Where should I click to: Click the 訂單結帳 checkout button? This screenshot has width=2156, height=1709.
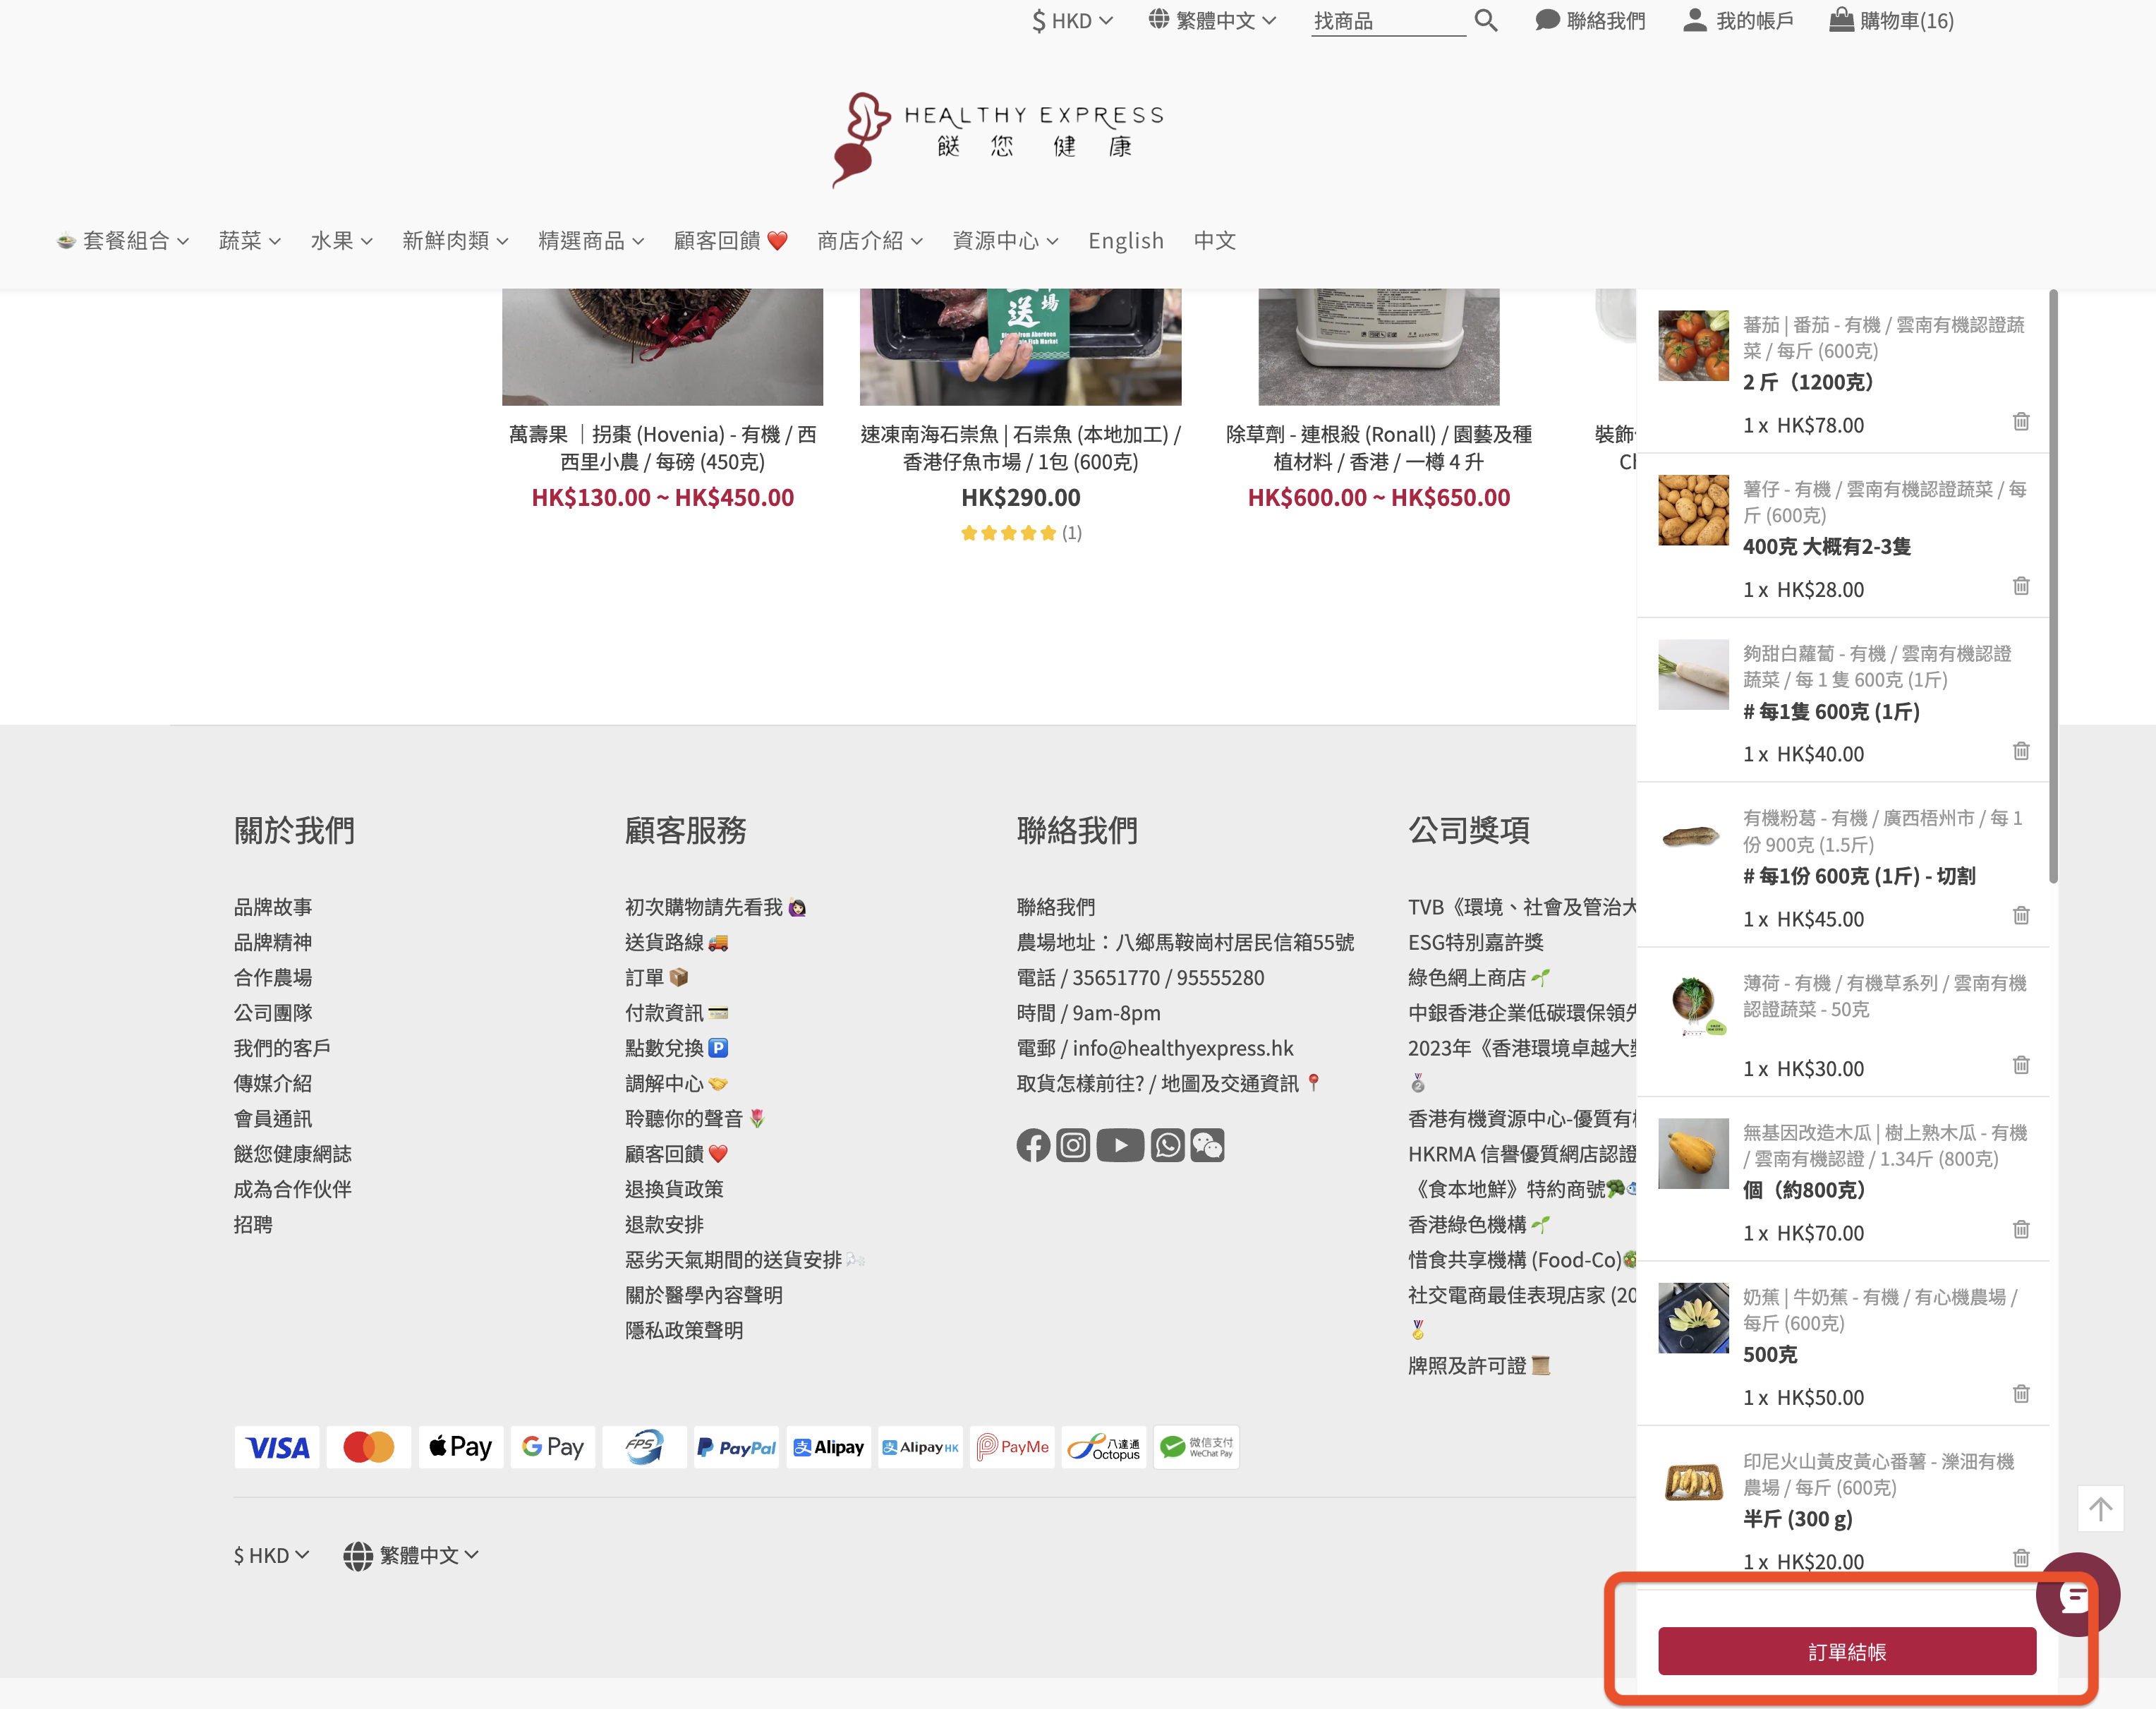point(1846,1651)
